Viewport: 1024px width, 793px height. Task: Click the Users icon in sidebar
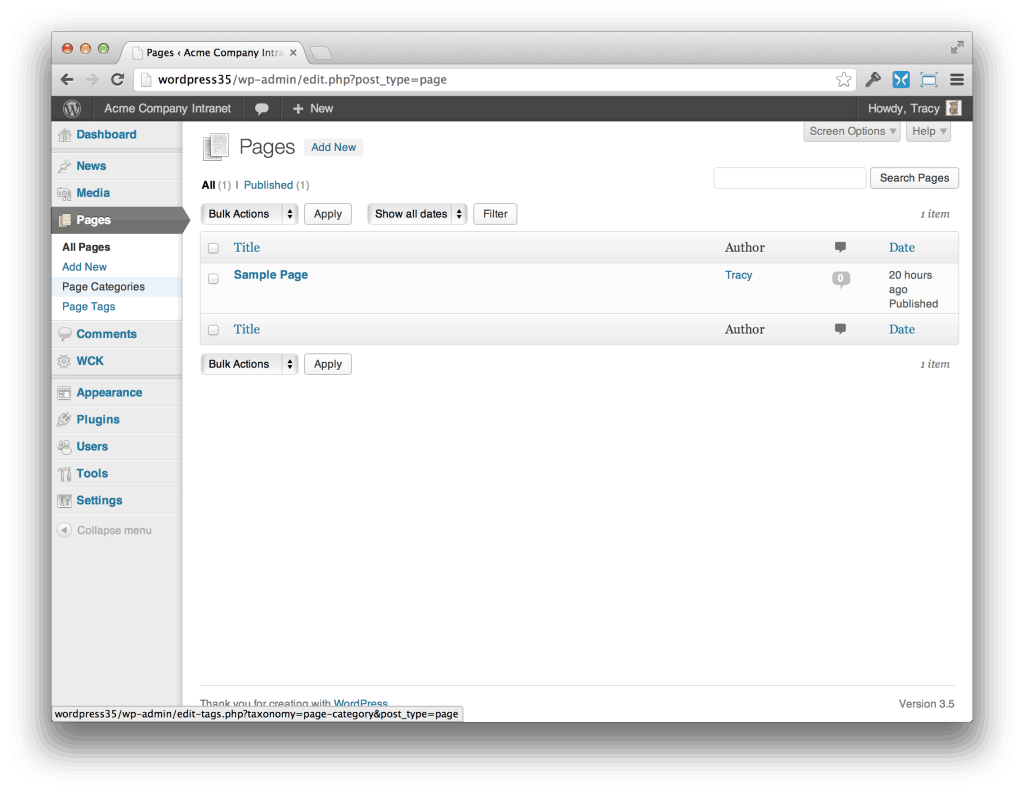64,447
